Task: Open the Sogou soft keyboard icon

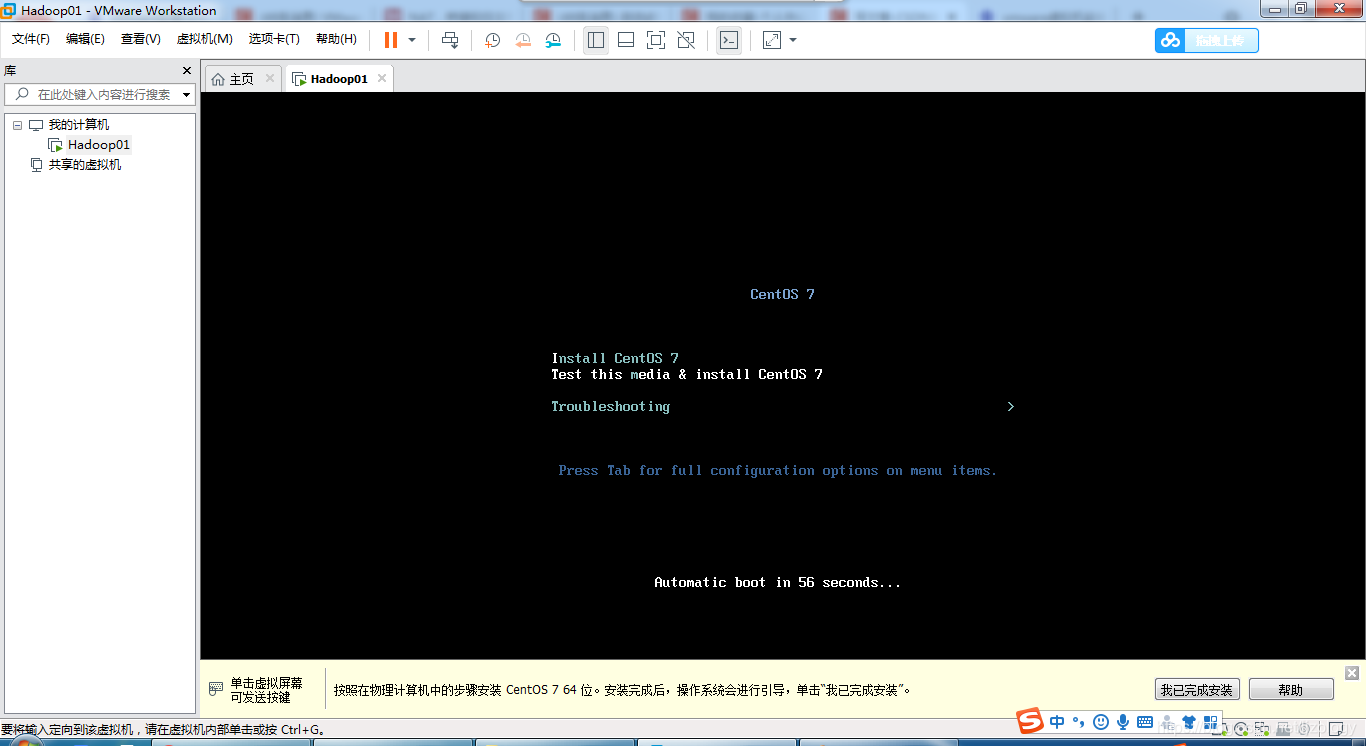Action: click(1145, 722)
